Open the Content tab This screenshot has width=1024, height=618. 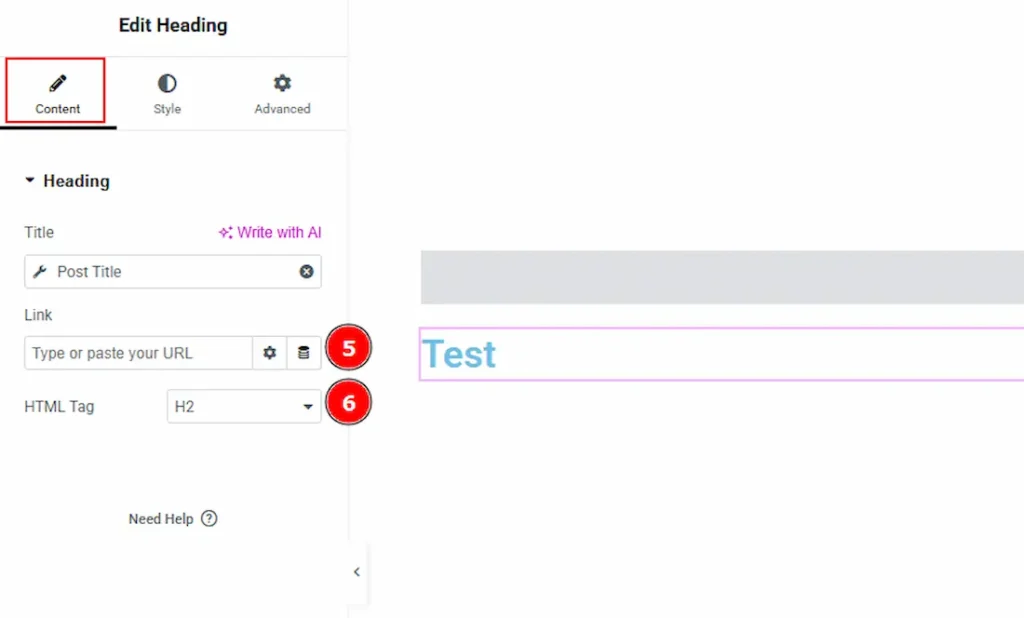coord(58,93)
